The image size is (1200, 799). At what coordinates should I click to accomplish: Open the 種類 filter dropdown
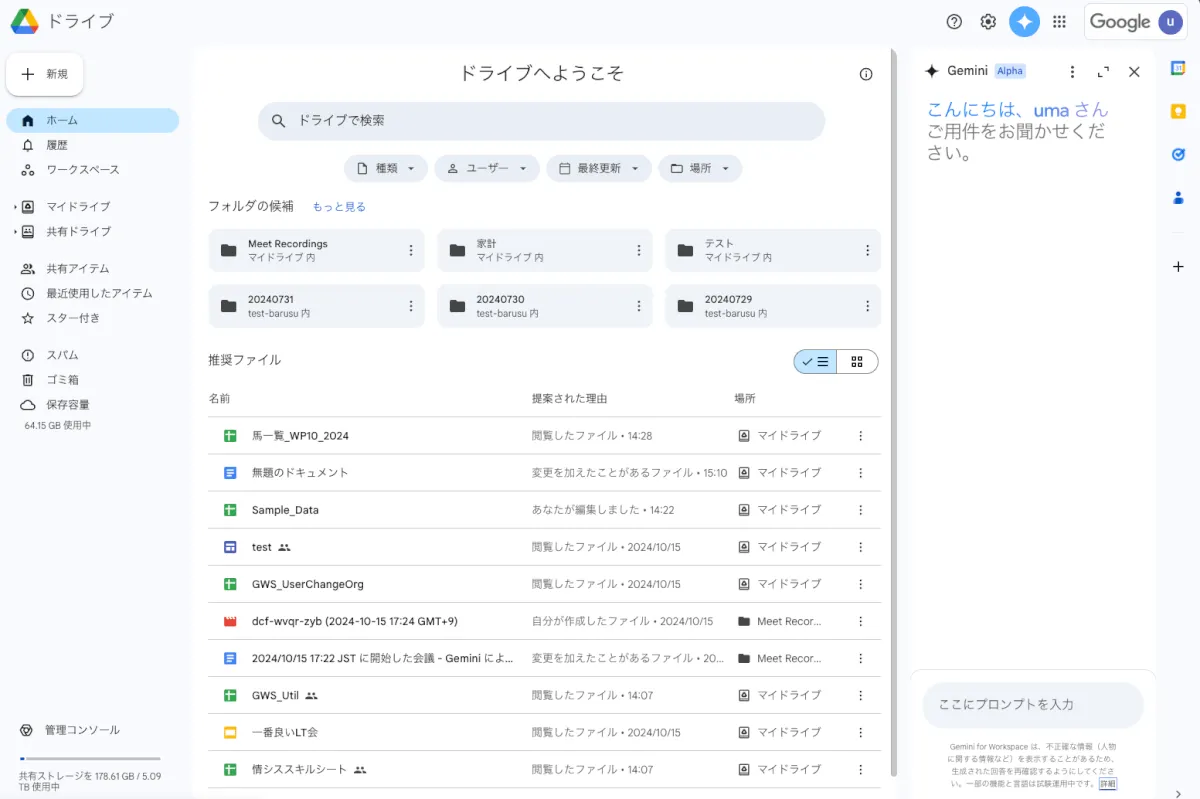point(386,169)
